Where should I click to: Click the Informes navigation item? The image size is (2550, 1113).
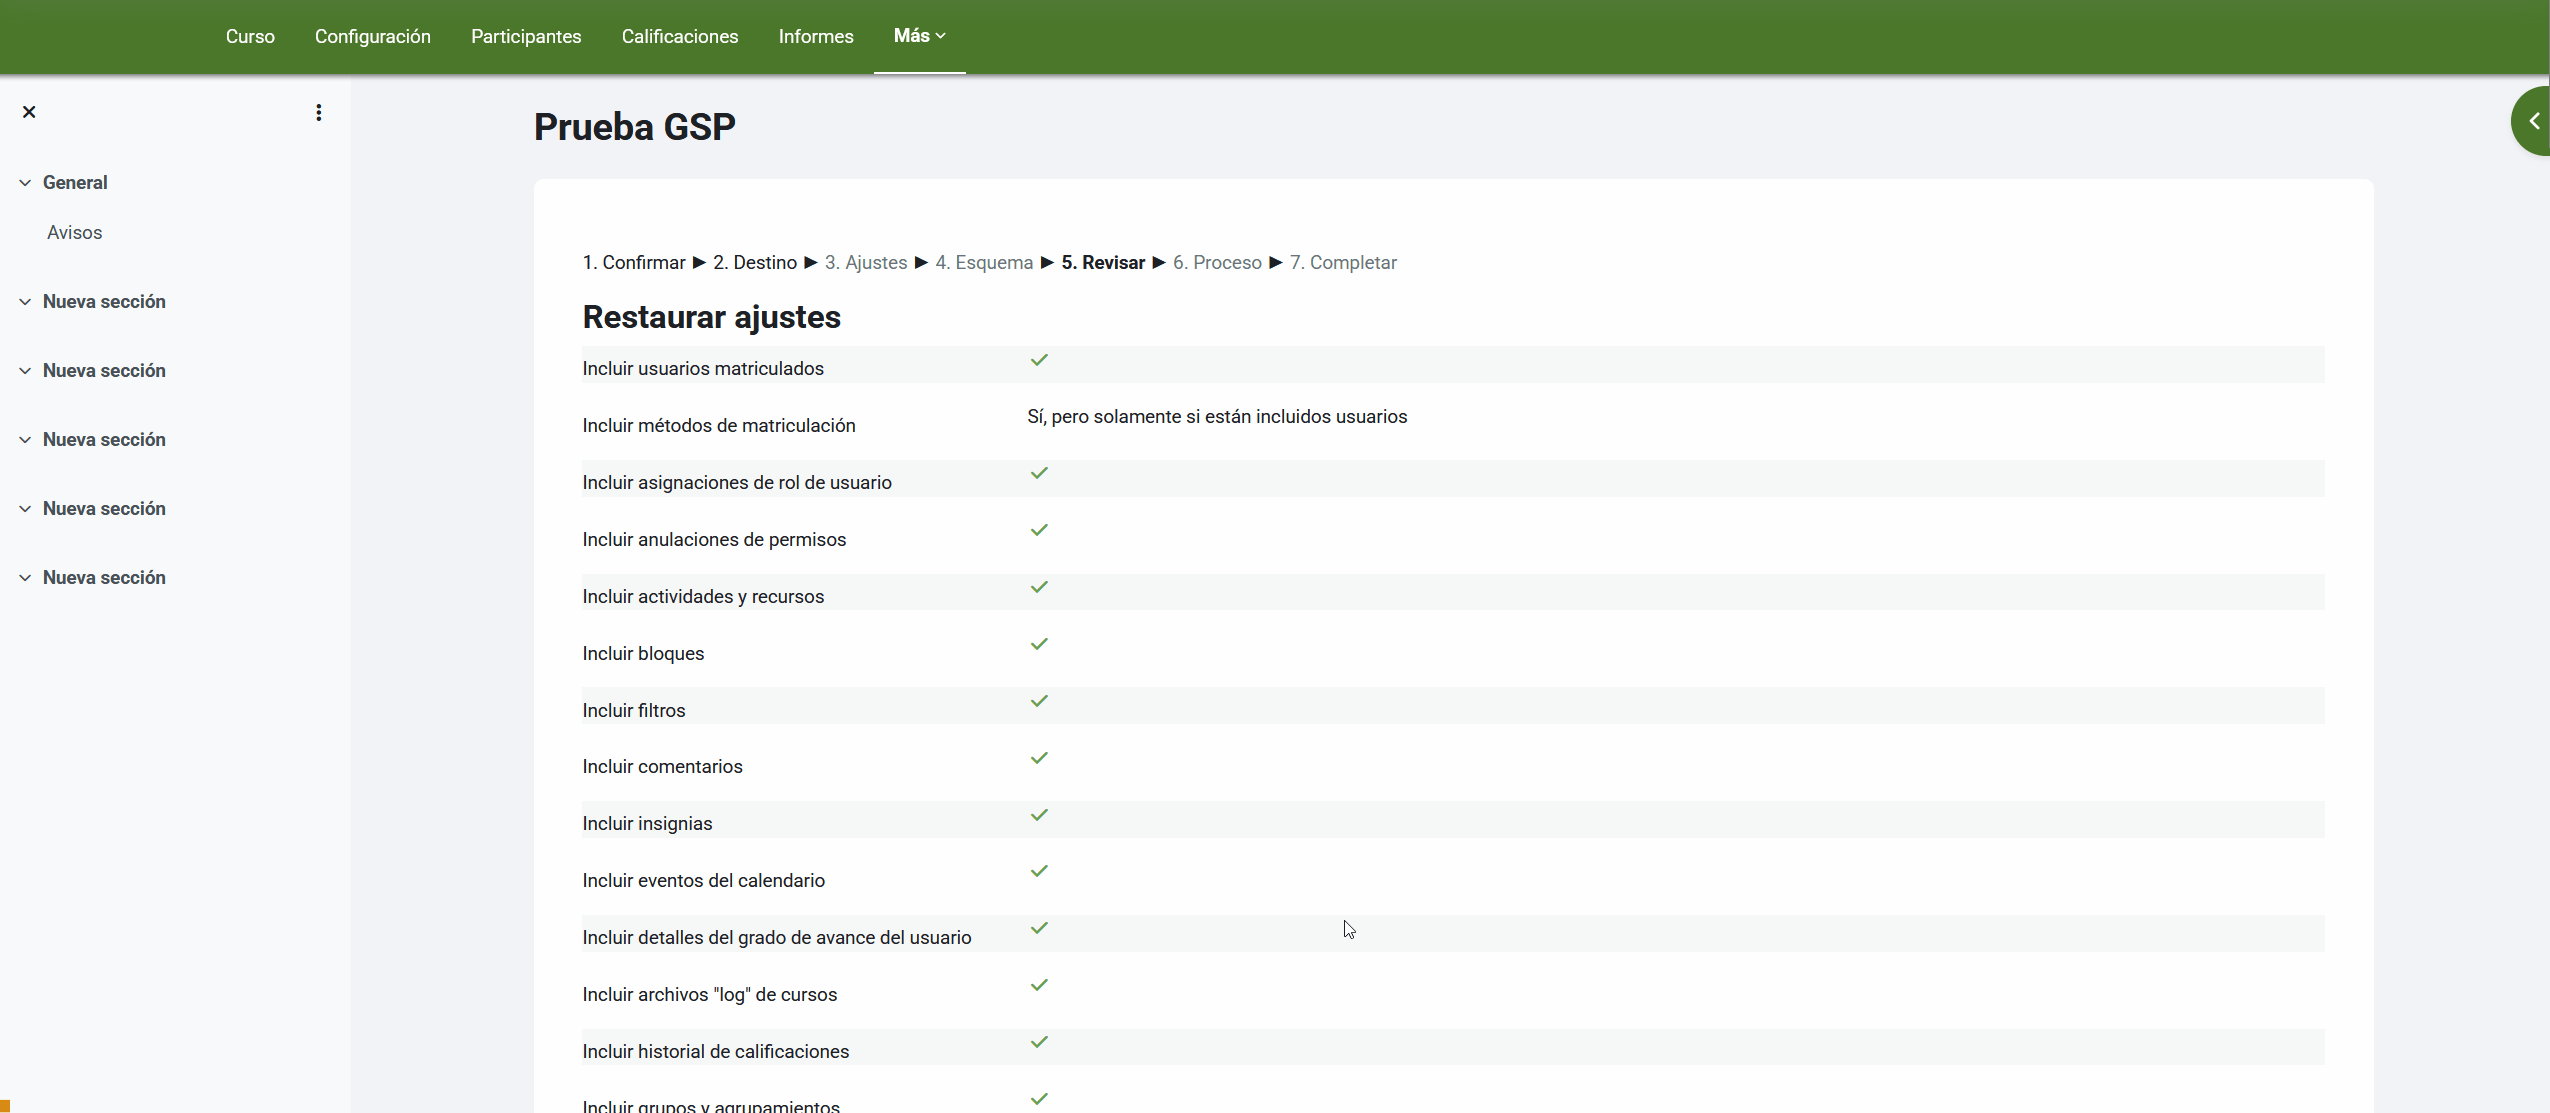pos(816,37)
